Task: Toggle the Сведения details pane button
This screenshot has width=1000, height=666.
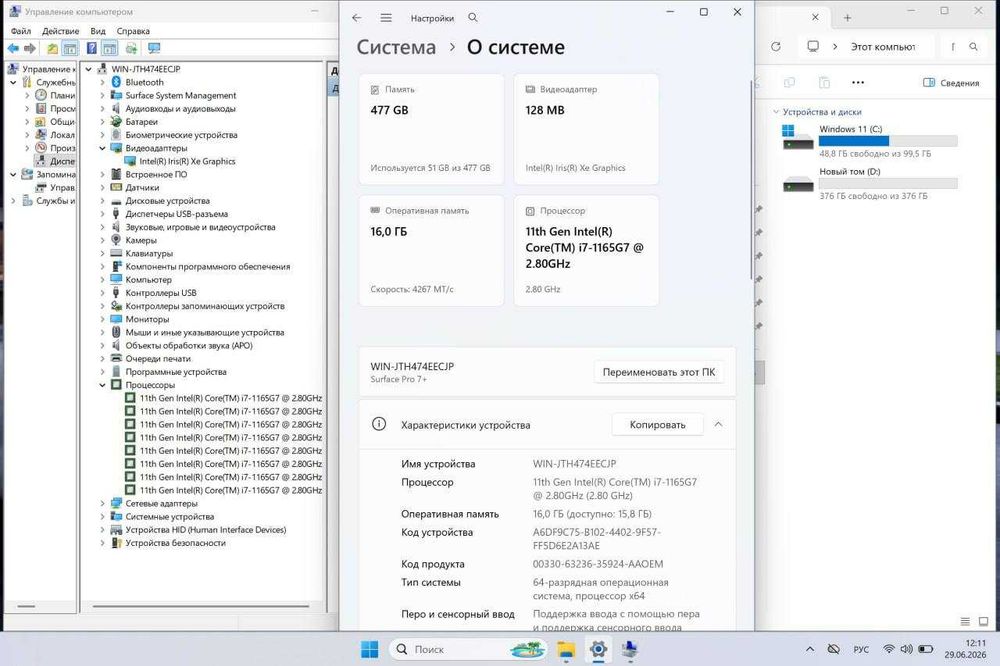Action: [x=951, y=82]
